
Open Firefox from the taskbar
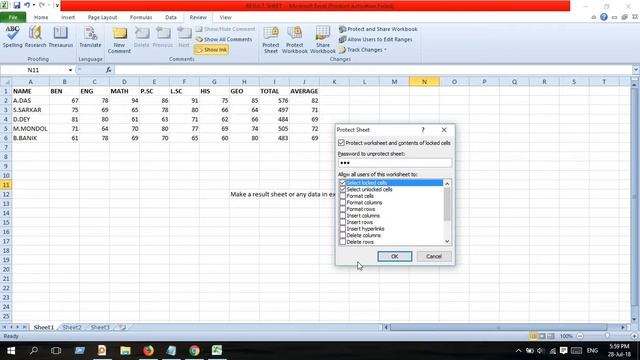pyautogui.click(x=148, y=351)
